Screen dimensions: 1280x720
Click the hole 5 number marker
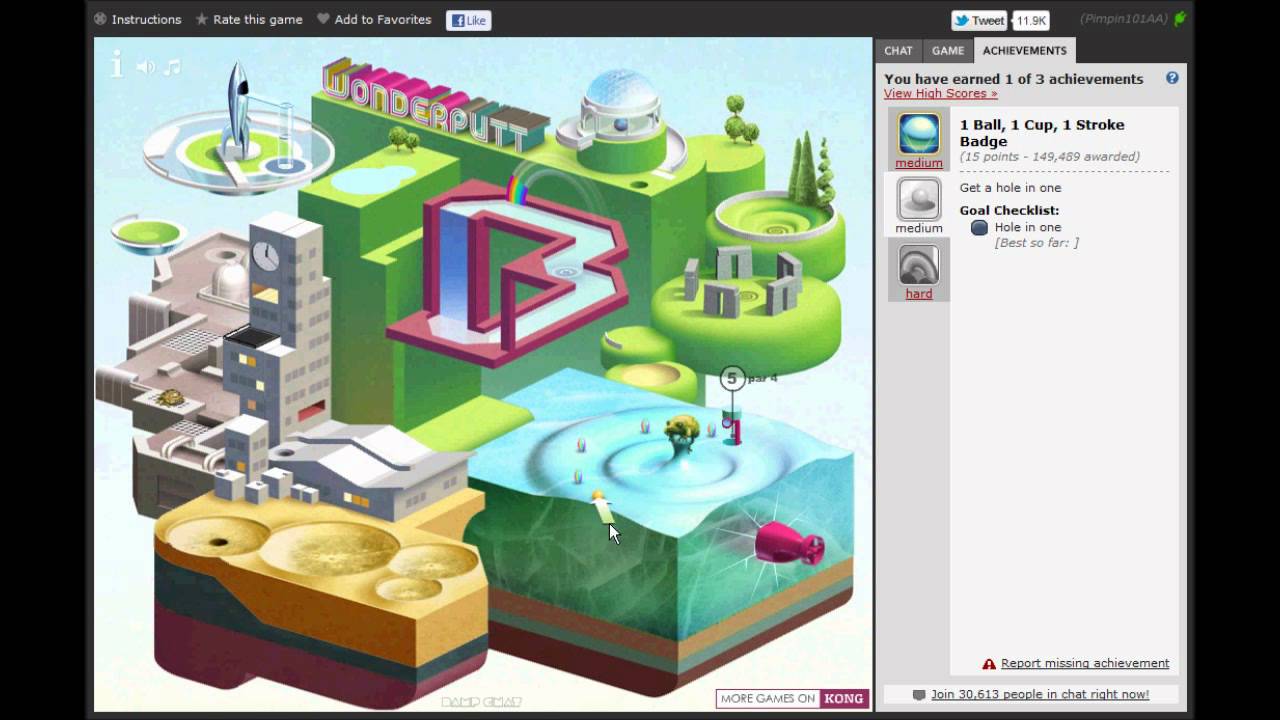(x=732, y=378)
